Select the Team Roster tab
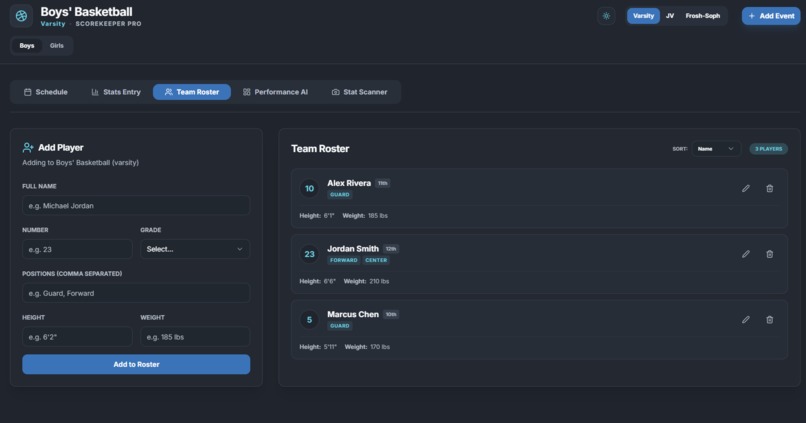 click(192, 92)
